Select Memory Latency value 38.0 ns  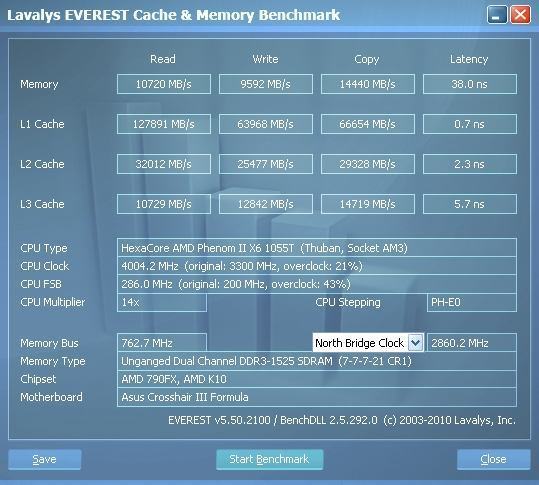(470, 84)
